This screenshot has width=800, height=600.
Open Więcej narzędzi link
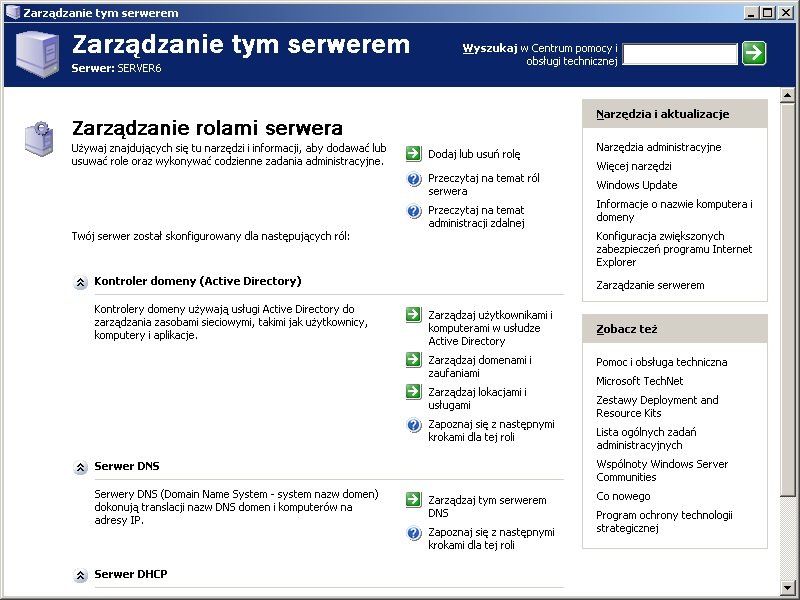(634, 166)
